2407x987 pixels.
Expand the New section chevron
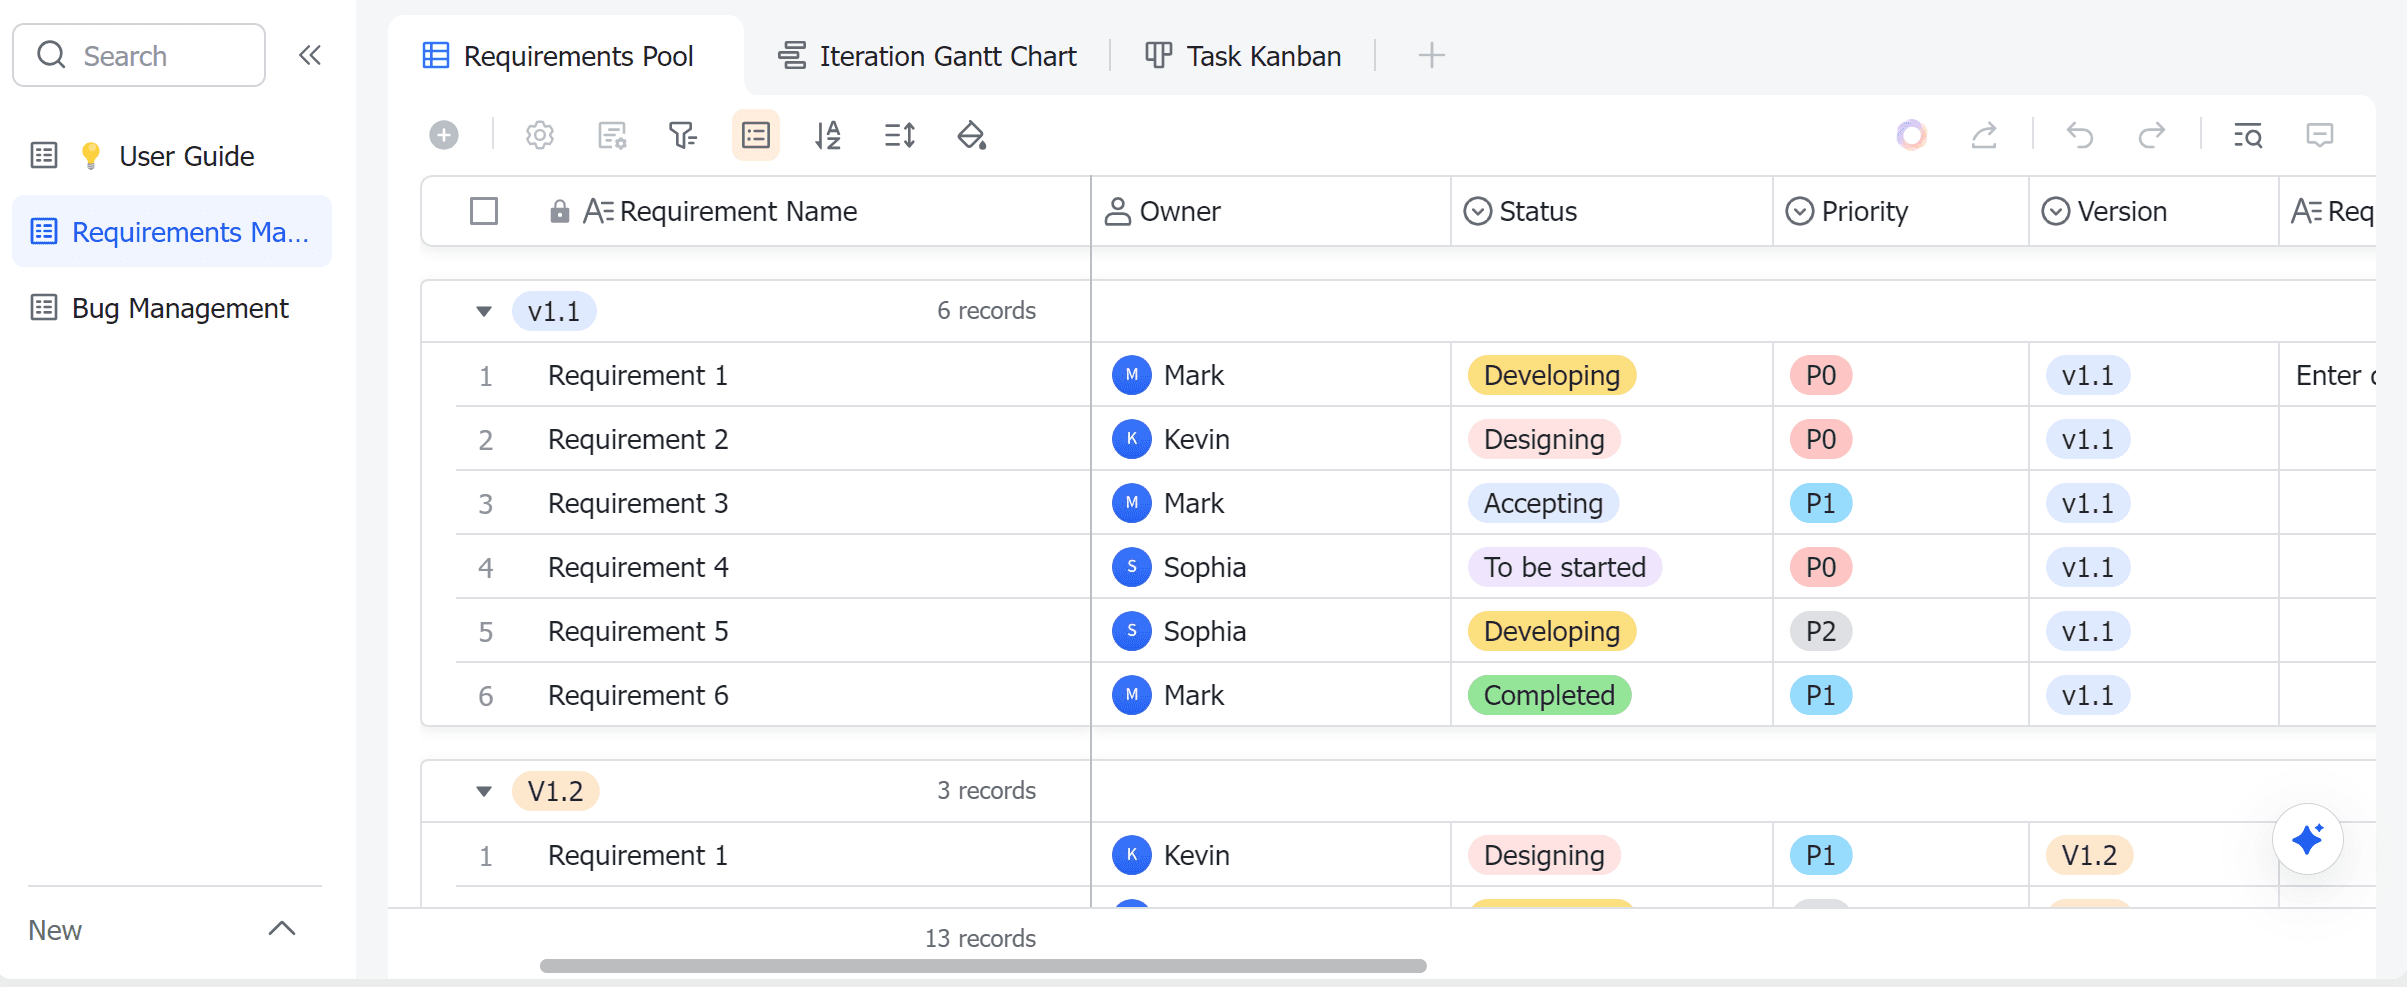tap(282, 929)
